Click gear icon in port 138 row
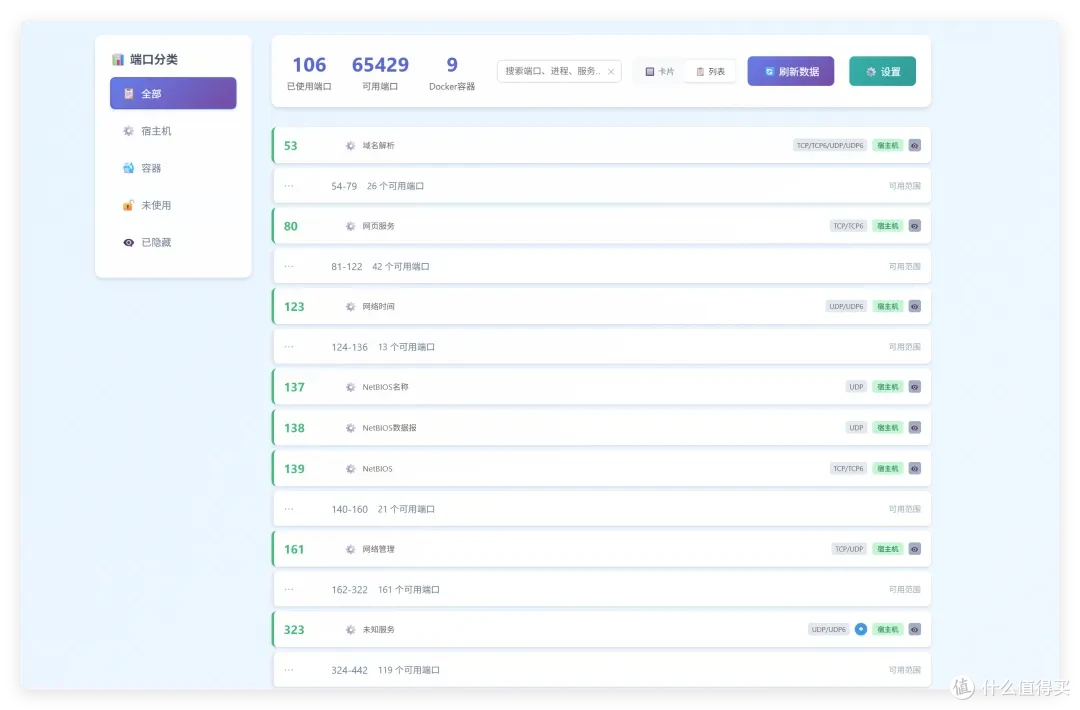This screenshot has height=710, width=1080. [351, 428]
